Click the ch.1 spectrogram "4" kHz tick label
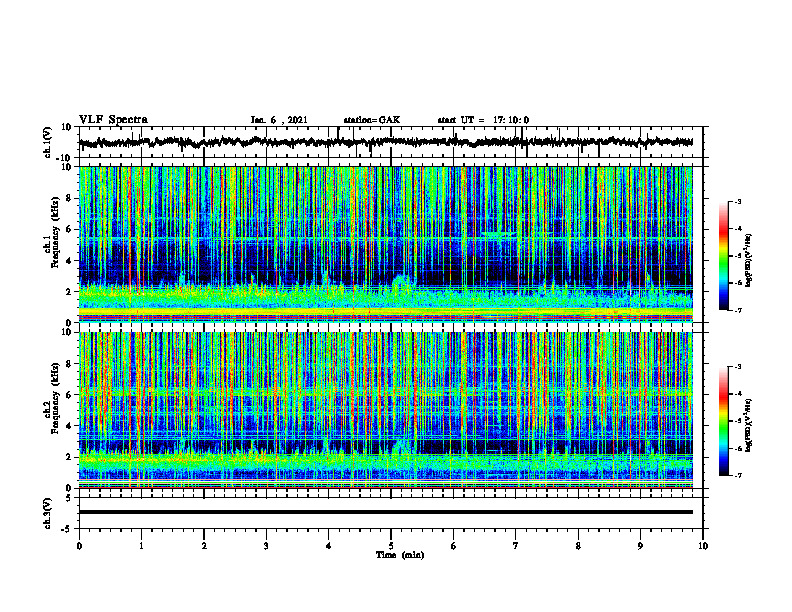The image size is (792, 612). [x=70, y=261]
